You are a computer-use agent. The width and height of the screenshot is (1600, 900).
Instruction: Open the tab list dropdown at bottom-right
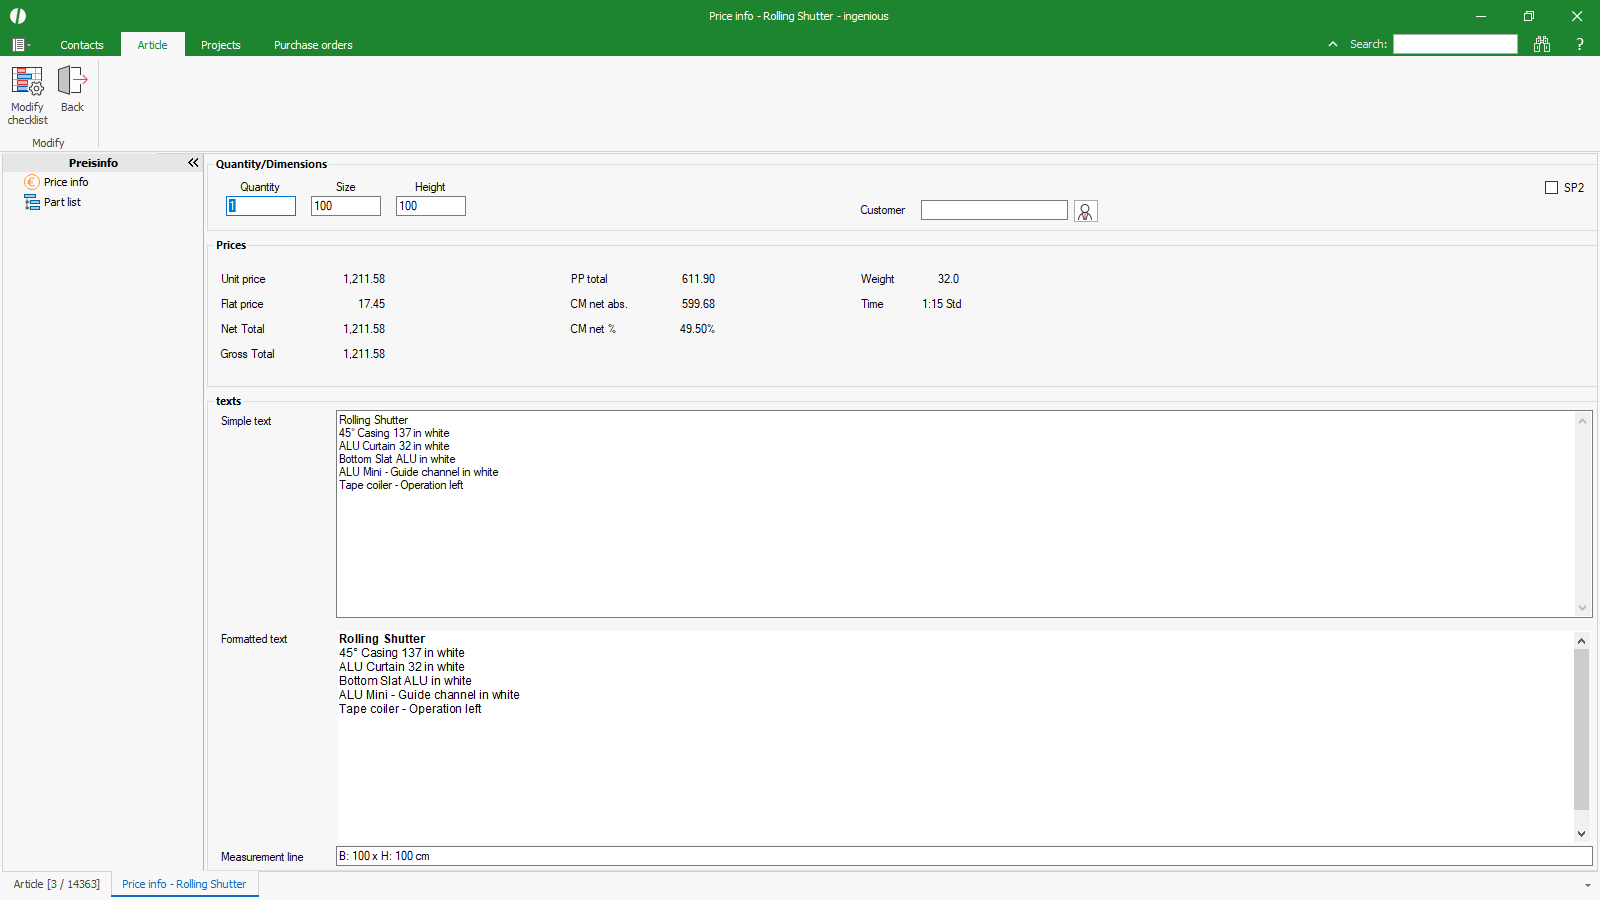pos(1587,885)
